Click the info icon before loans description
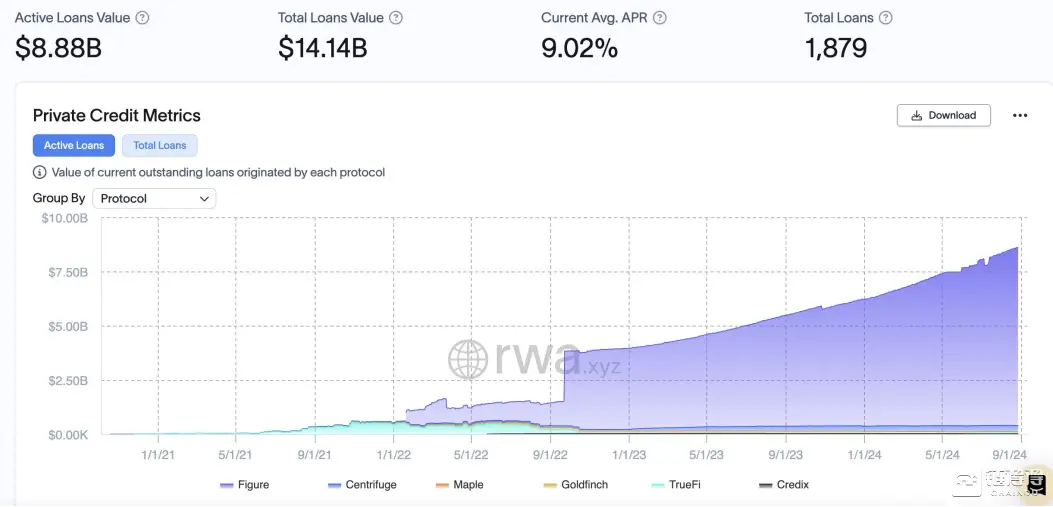This screenshot has height=507, width=1053. tap(40, 172)
